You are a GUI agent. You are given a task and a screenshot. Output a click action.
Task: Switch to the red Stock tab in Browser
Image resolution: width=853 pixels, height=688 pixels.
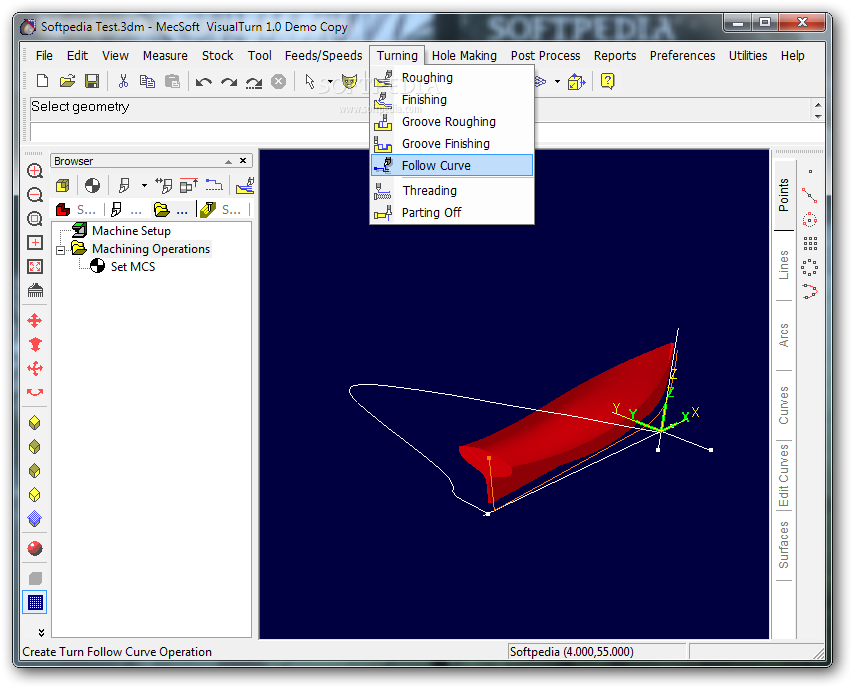[x=76, y=210]
